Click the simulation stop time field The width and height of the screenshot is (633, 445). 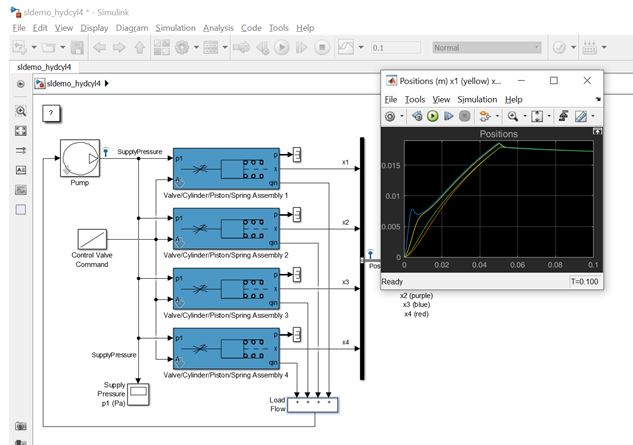396,48
